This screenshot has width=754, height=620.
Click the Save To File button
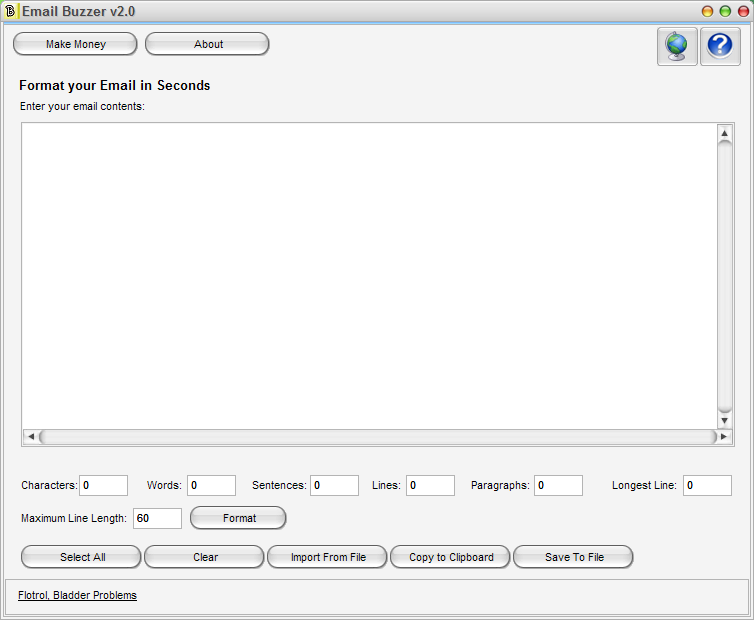point(573,557)
